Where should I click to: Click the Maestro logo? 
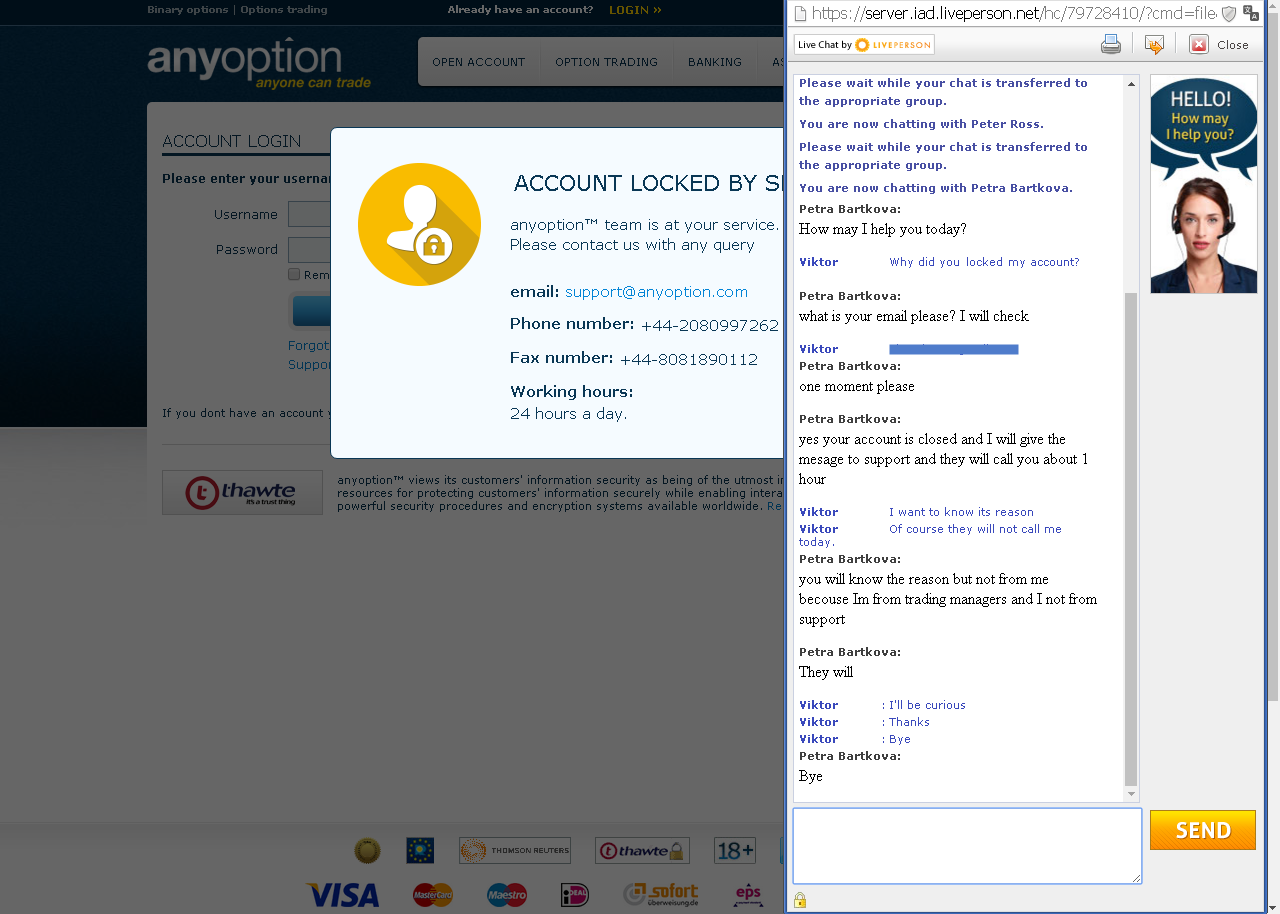507,894
